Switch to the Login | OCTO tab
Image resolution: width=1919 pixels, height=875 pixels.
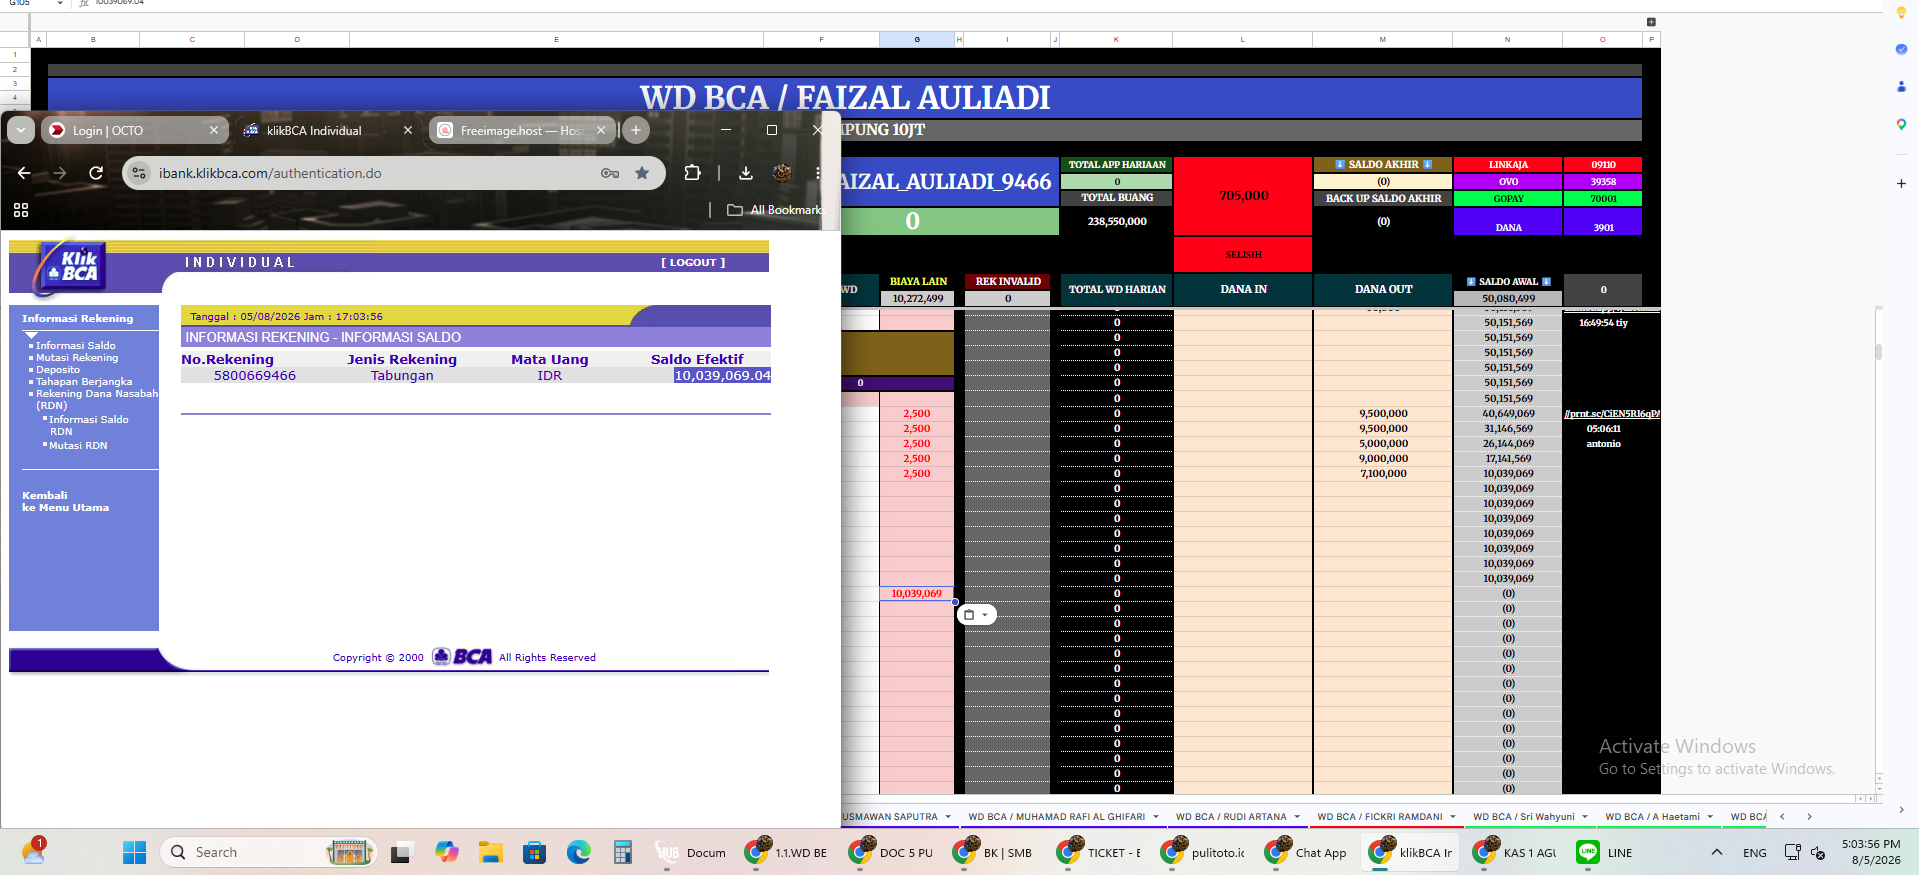coord(133,130)
